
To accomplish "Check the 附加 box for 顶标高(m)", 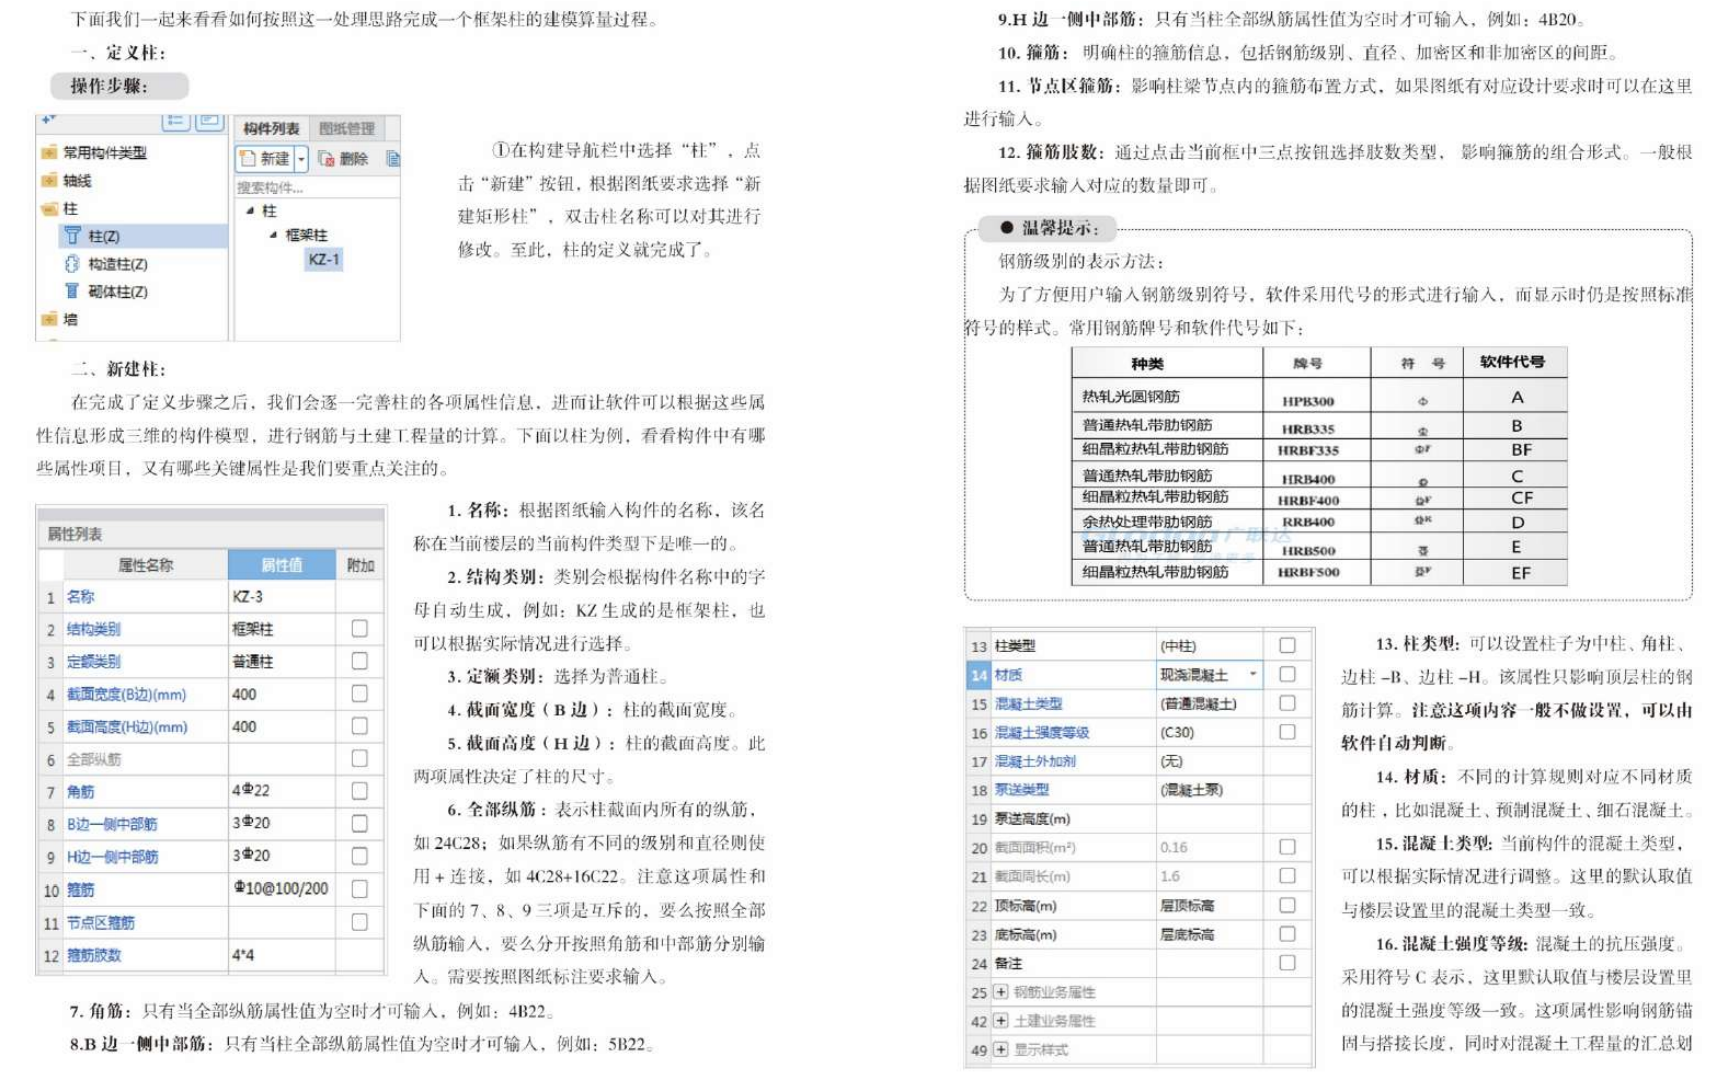I will 1287,905.
